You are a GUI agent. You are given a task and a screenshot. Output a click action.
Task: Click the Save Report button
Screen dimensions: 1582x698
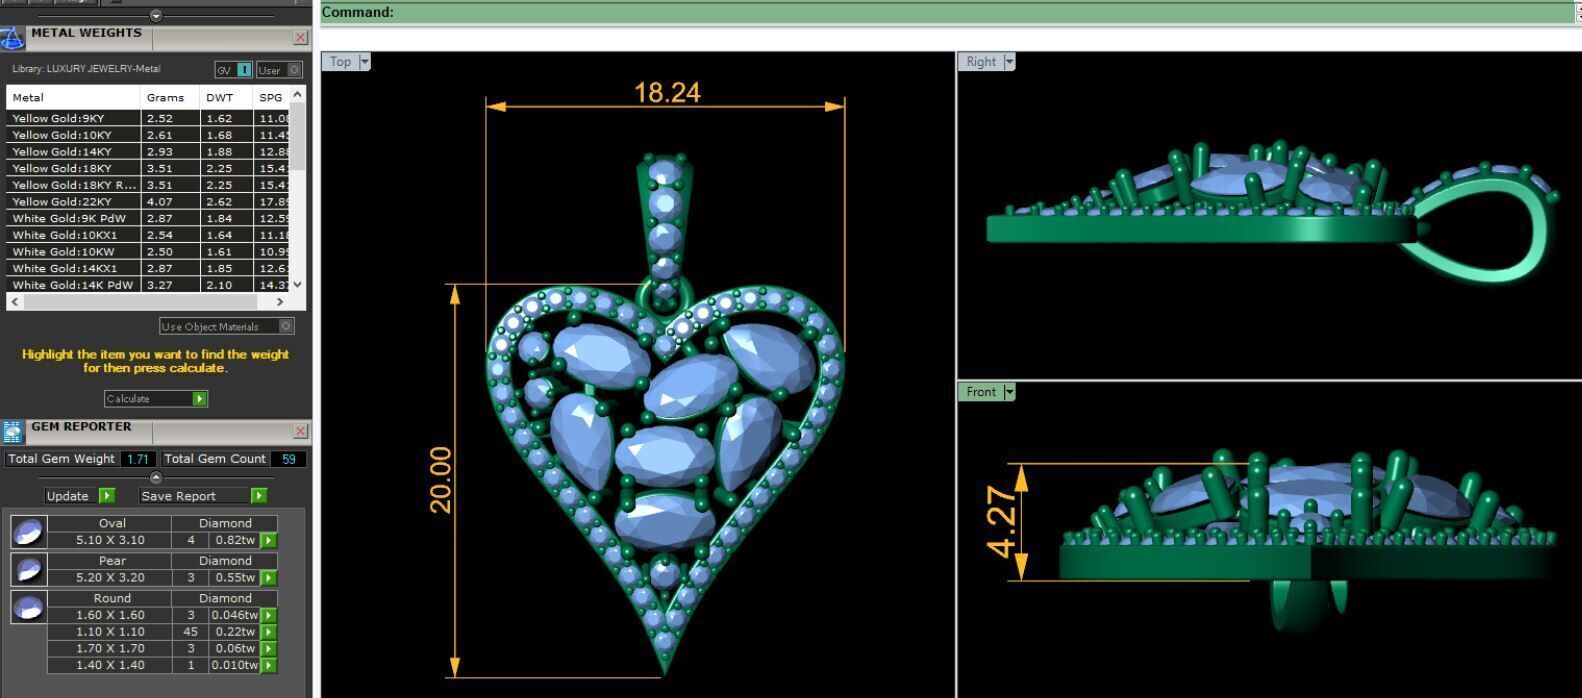pos(204,496)
